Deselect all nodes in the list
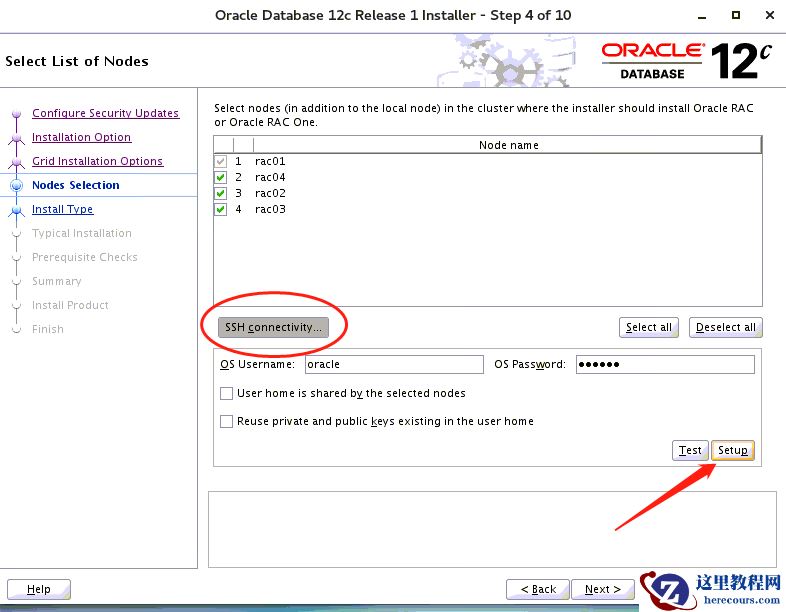 click(x=725, y=327)
